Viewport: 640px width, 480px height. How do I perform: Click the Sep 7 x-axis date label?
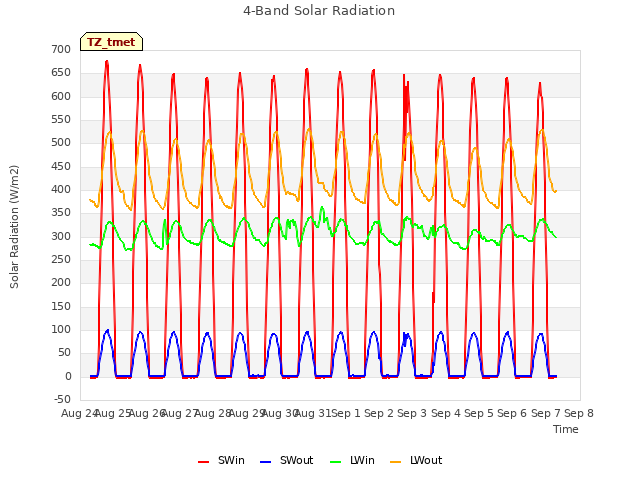546,413
